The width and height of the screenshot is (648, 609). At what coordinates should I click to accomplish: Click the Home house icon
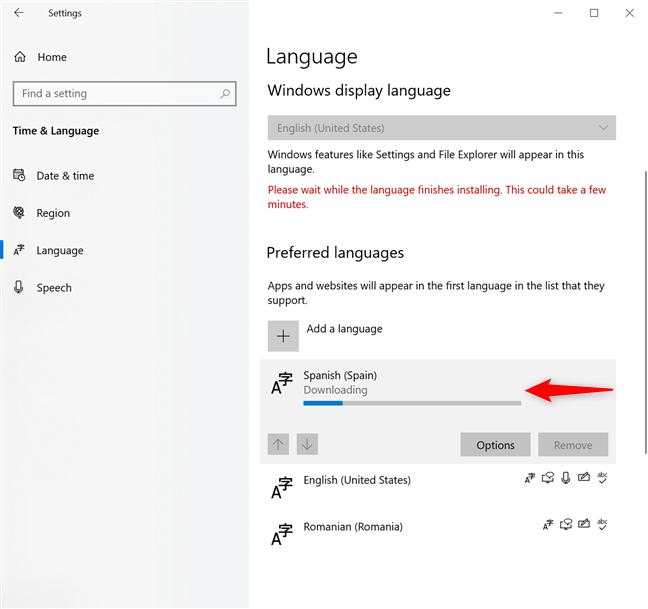[20, 57]
